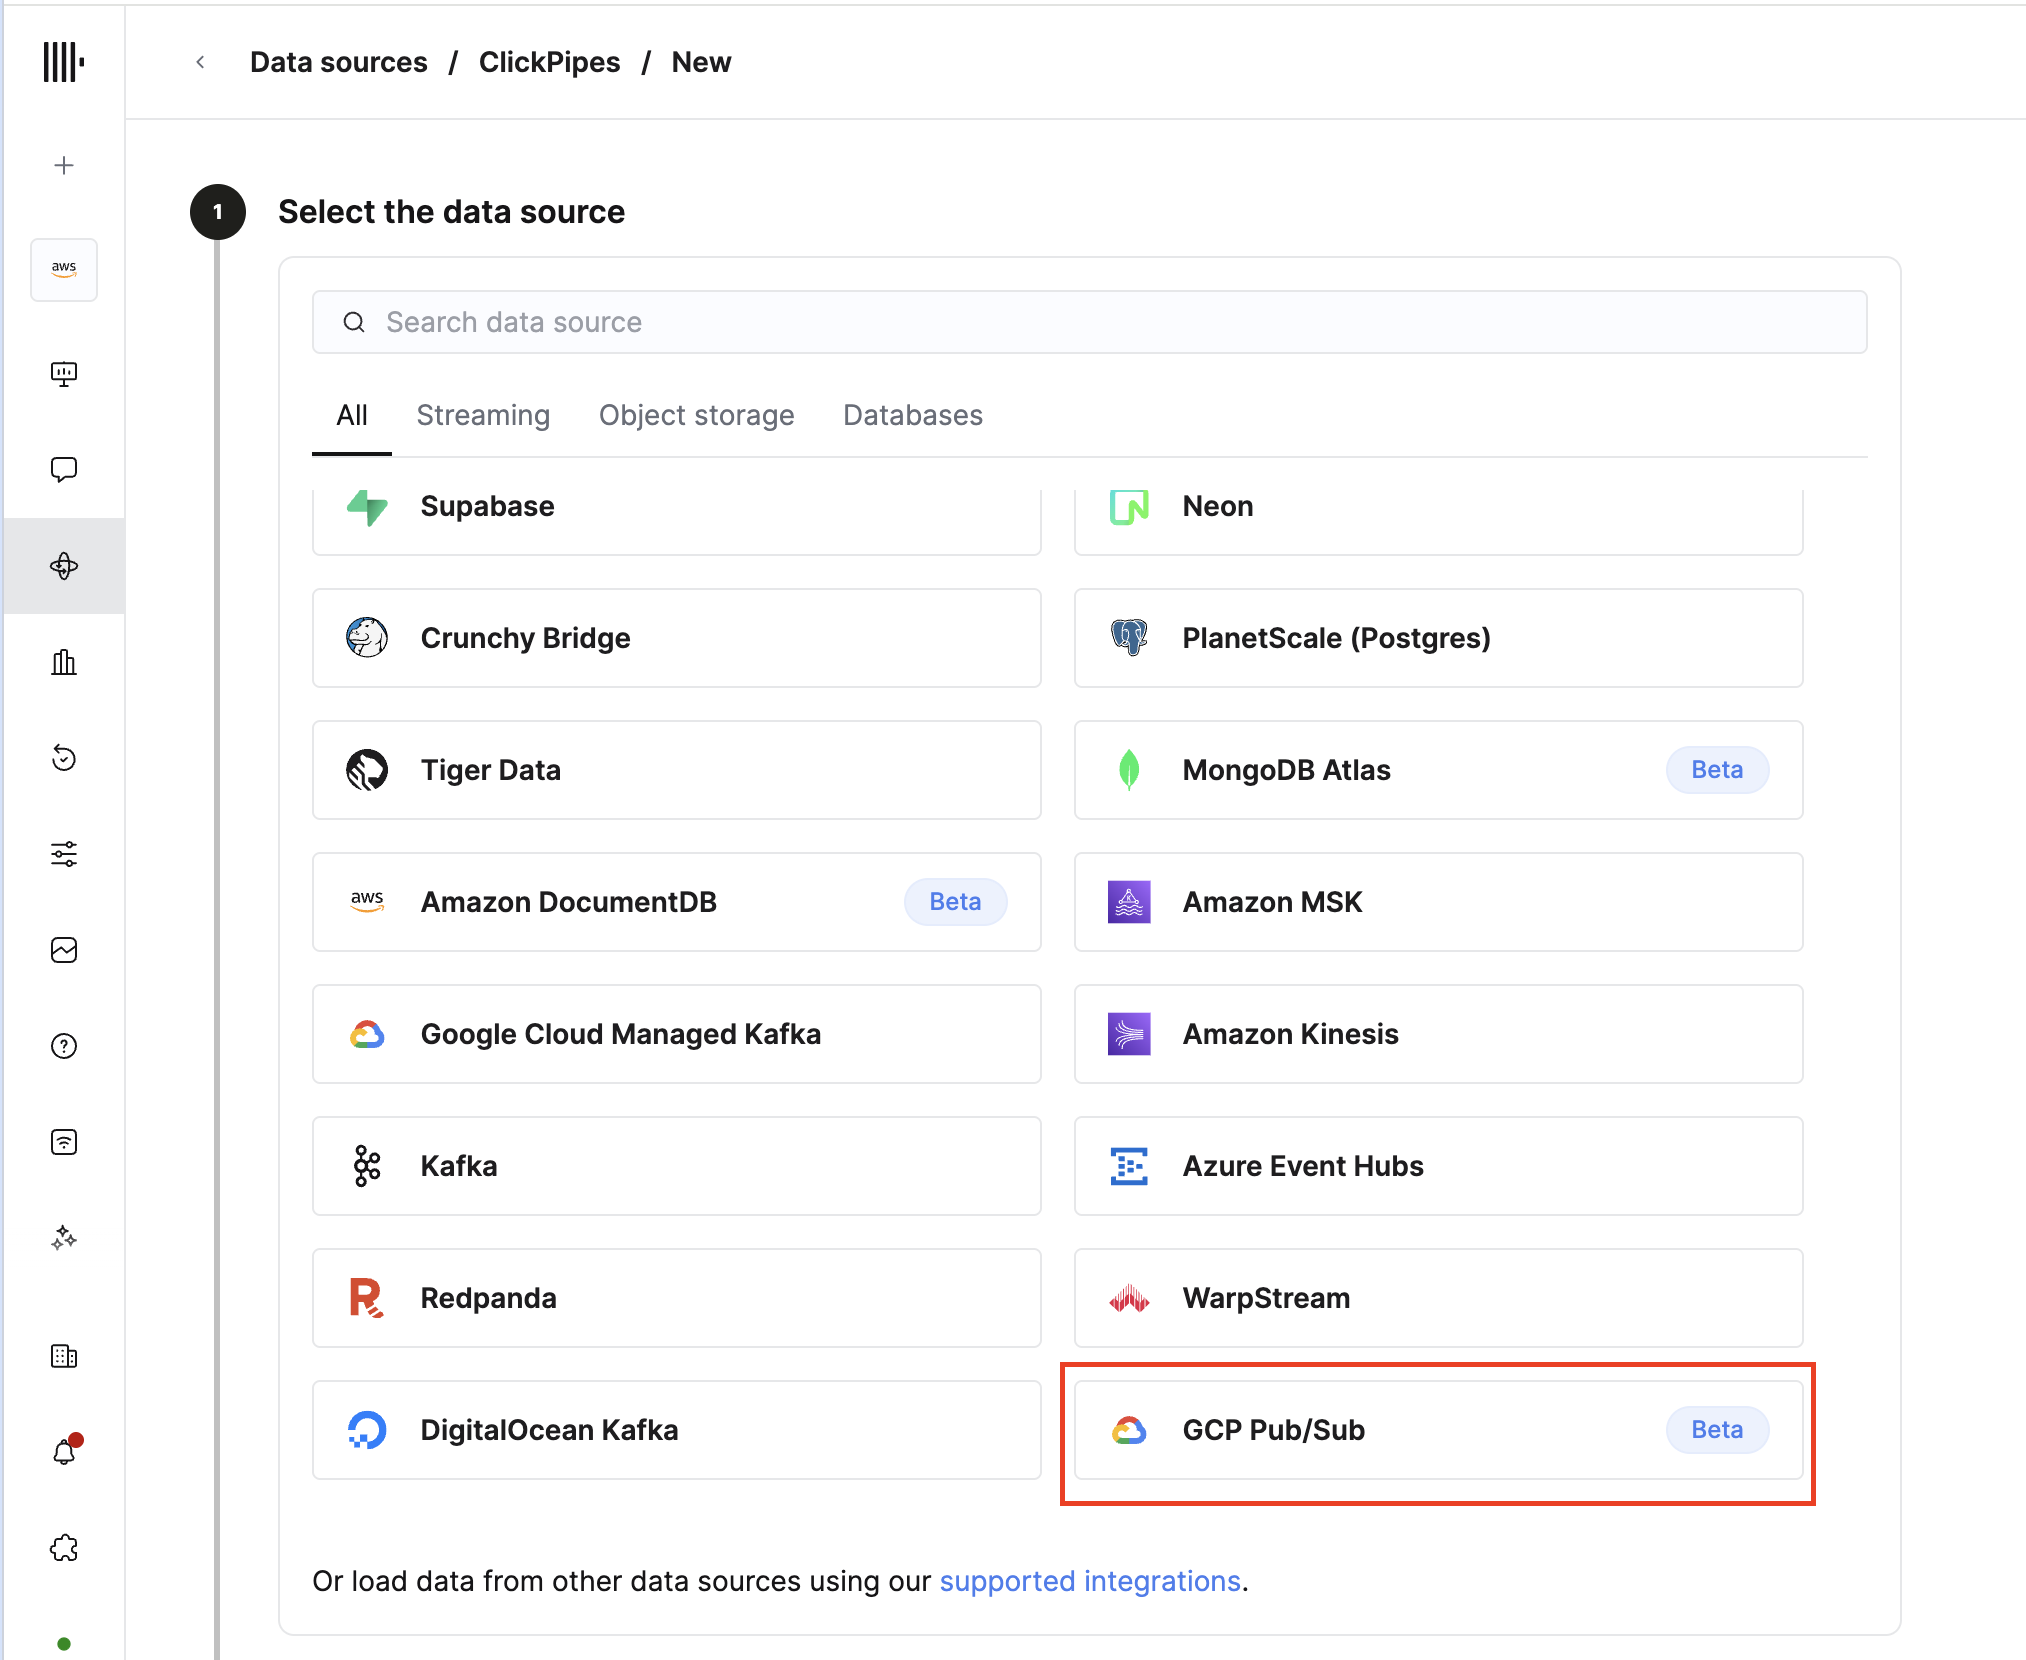Select the Azure Event Hubs card
2026x1660 pixels.
coord(1438,1166)
